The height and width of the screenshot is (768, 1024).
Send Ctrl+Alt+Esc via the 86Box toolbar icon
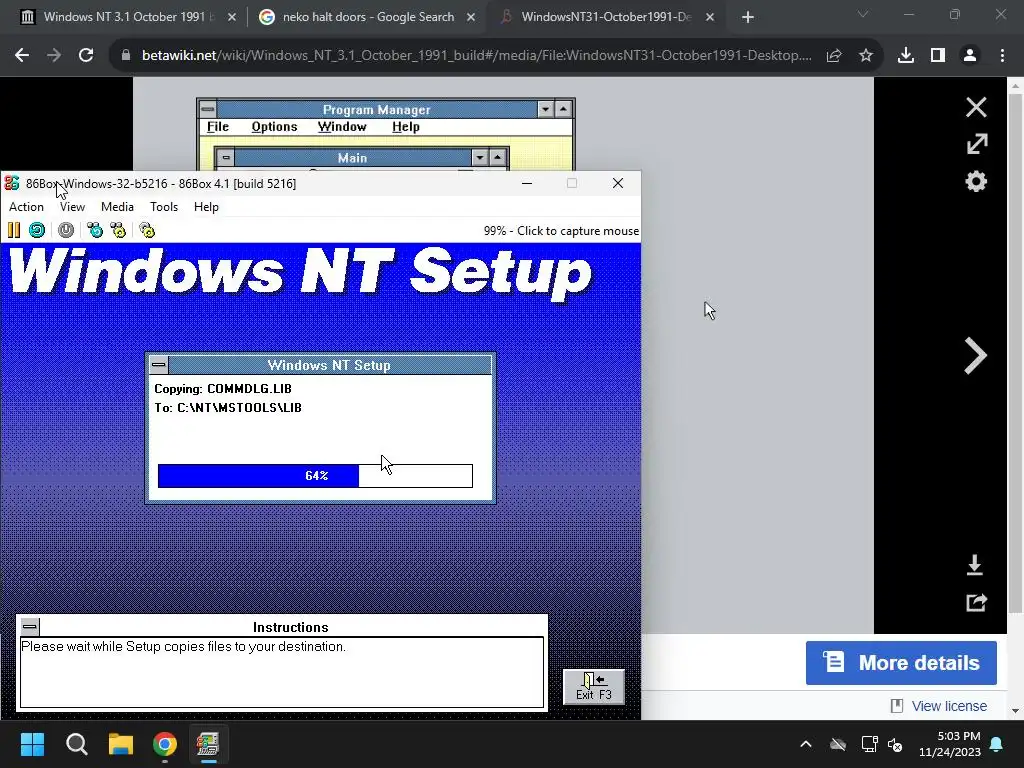click(x=118, y=230)
